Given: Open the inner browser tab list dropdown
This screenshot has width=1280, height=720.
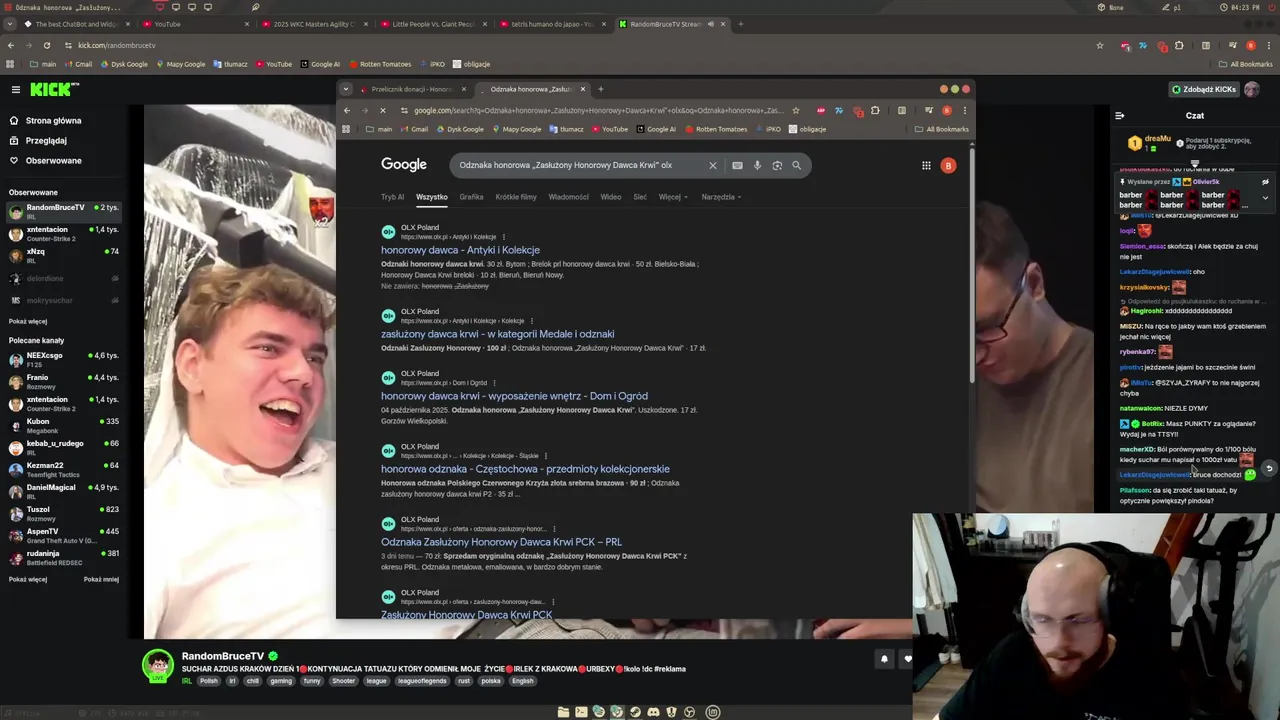Looking at the screenshot, I should point(346,89).
